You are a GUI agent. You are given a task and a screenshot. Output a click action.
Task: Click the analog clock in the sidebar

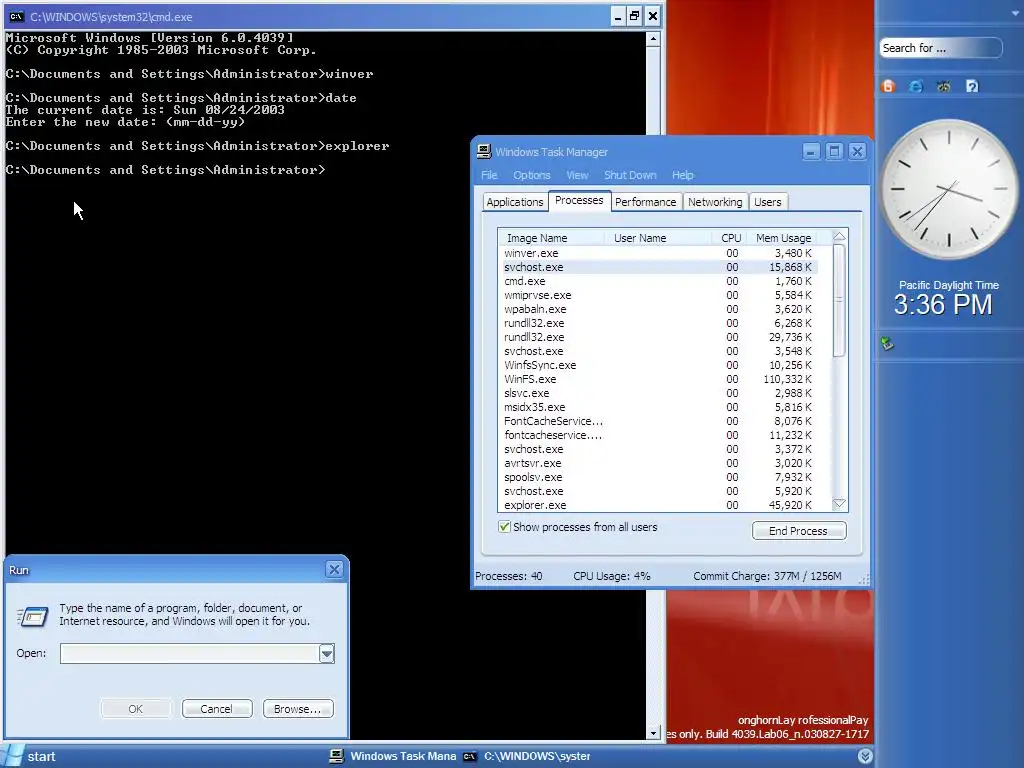click(x=949, y=189)
